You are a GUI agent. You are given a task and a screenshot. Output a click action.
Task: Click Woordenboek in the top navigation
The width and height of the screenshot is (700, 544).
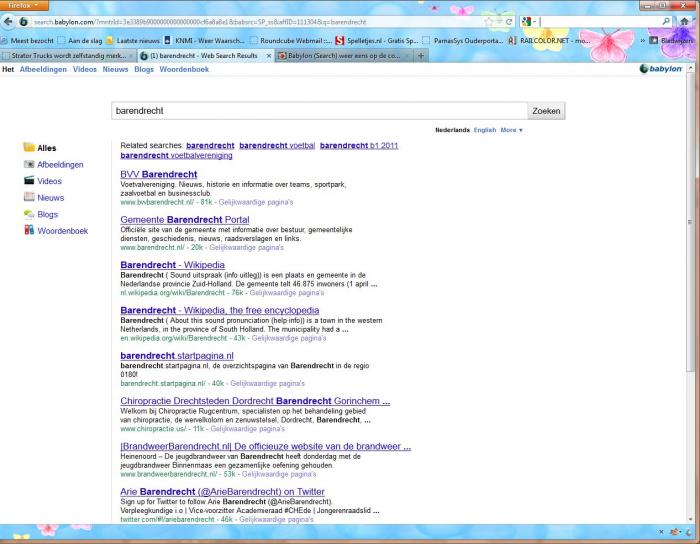click(x=184, y=69)
